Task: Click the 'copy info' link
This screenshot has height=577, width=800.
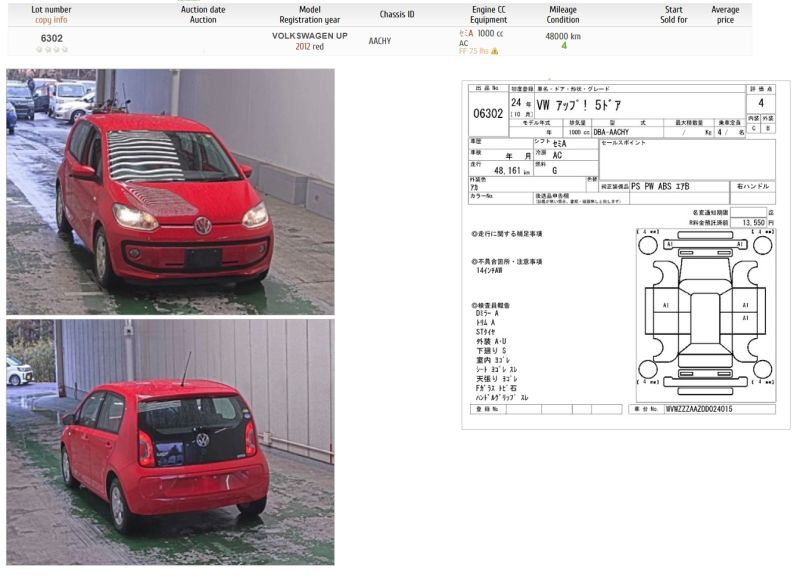Action: pos(51,20)
